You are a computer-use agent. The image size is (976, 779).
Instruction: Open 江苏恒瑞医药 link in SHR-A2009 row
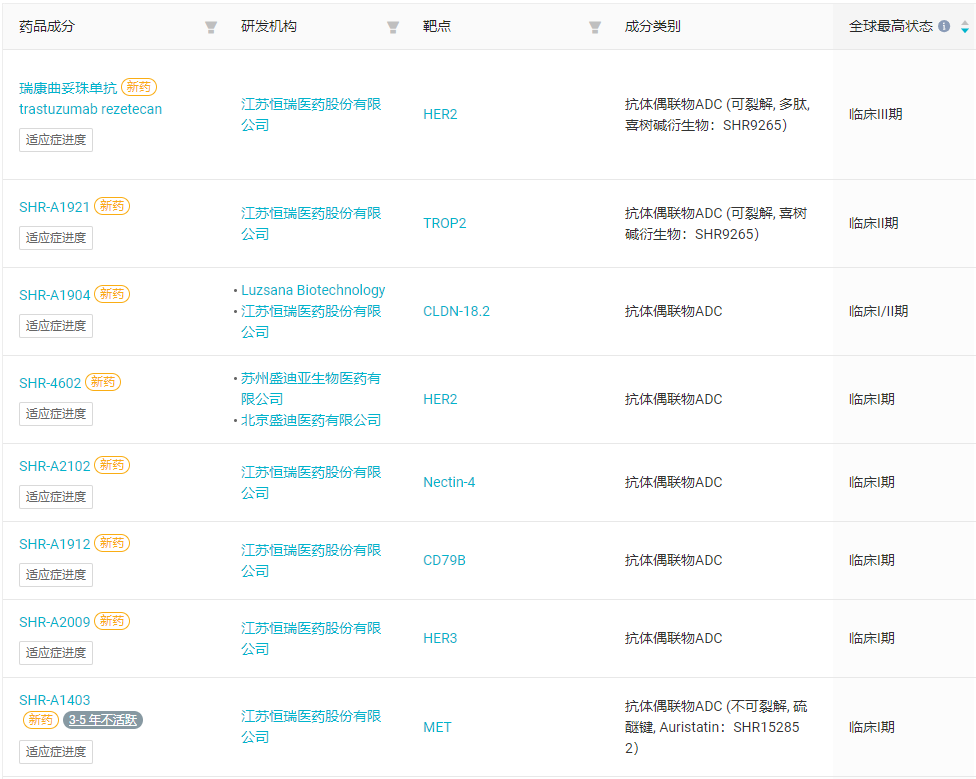(311, 638)
